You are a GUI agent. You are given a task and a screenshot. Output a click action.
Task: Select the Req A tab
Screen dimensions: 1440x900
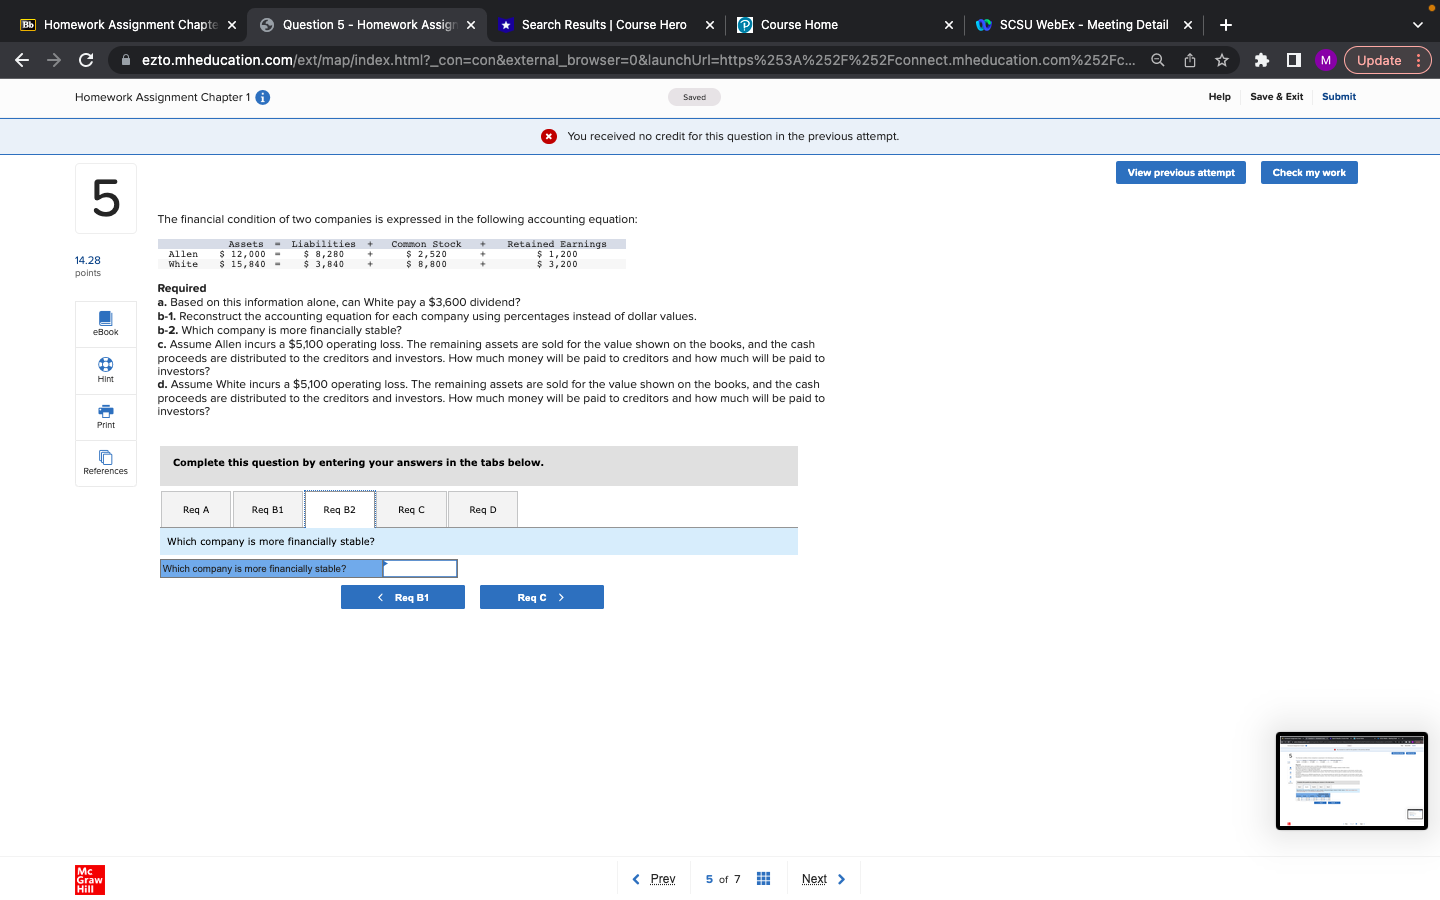tap(196, 510)
